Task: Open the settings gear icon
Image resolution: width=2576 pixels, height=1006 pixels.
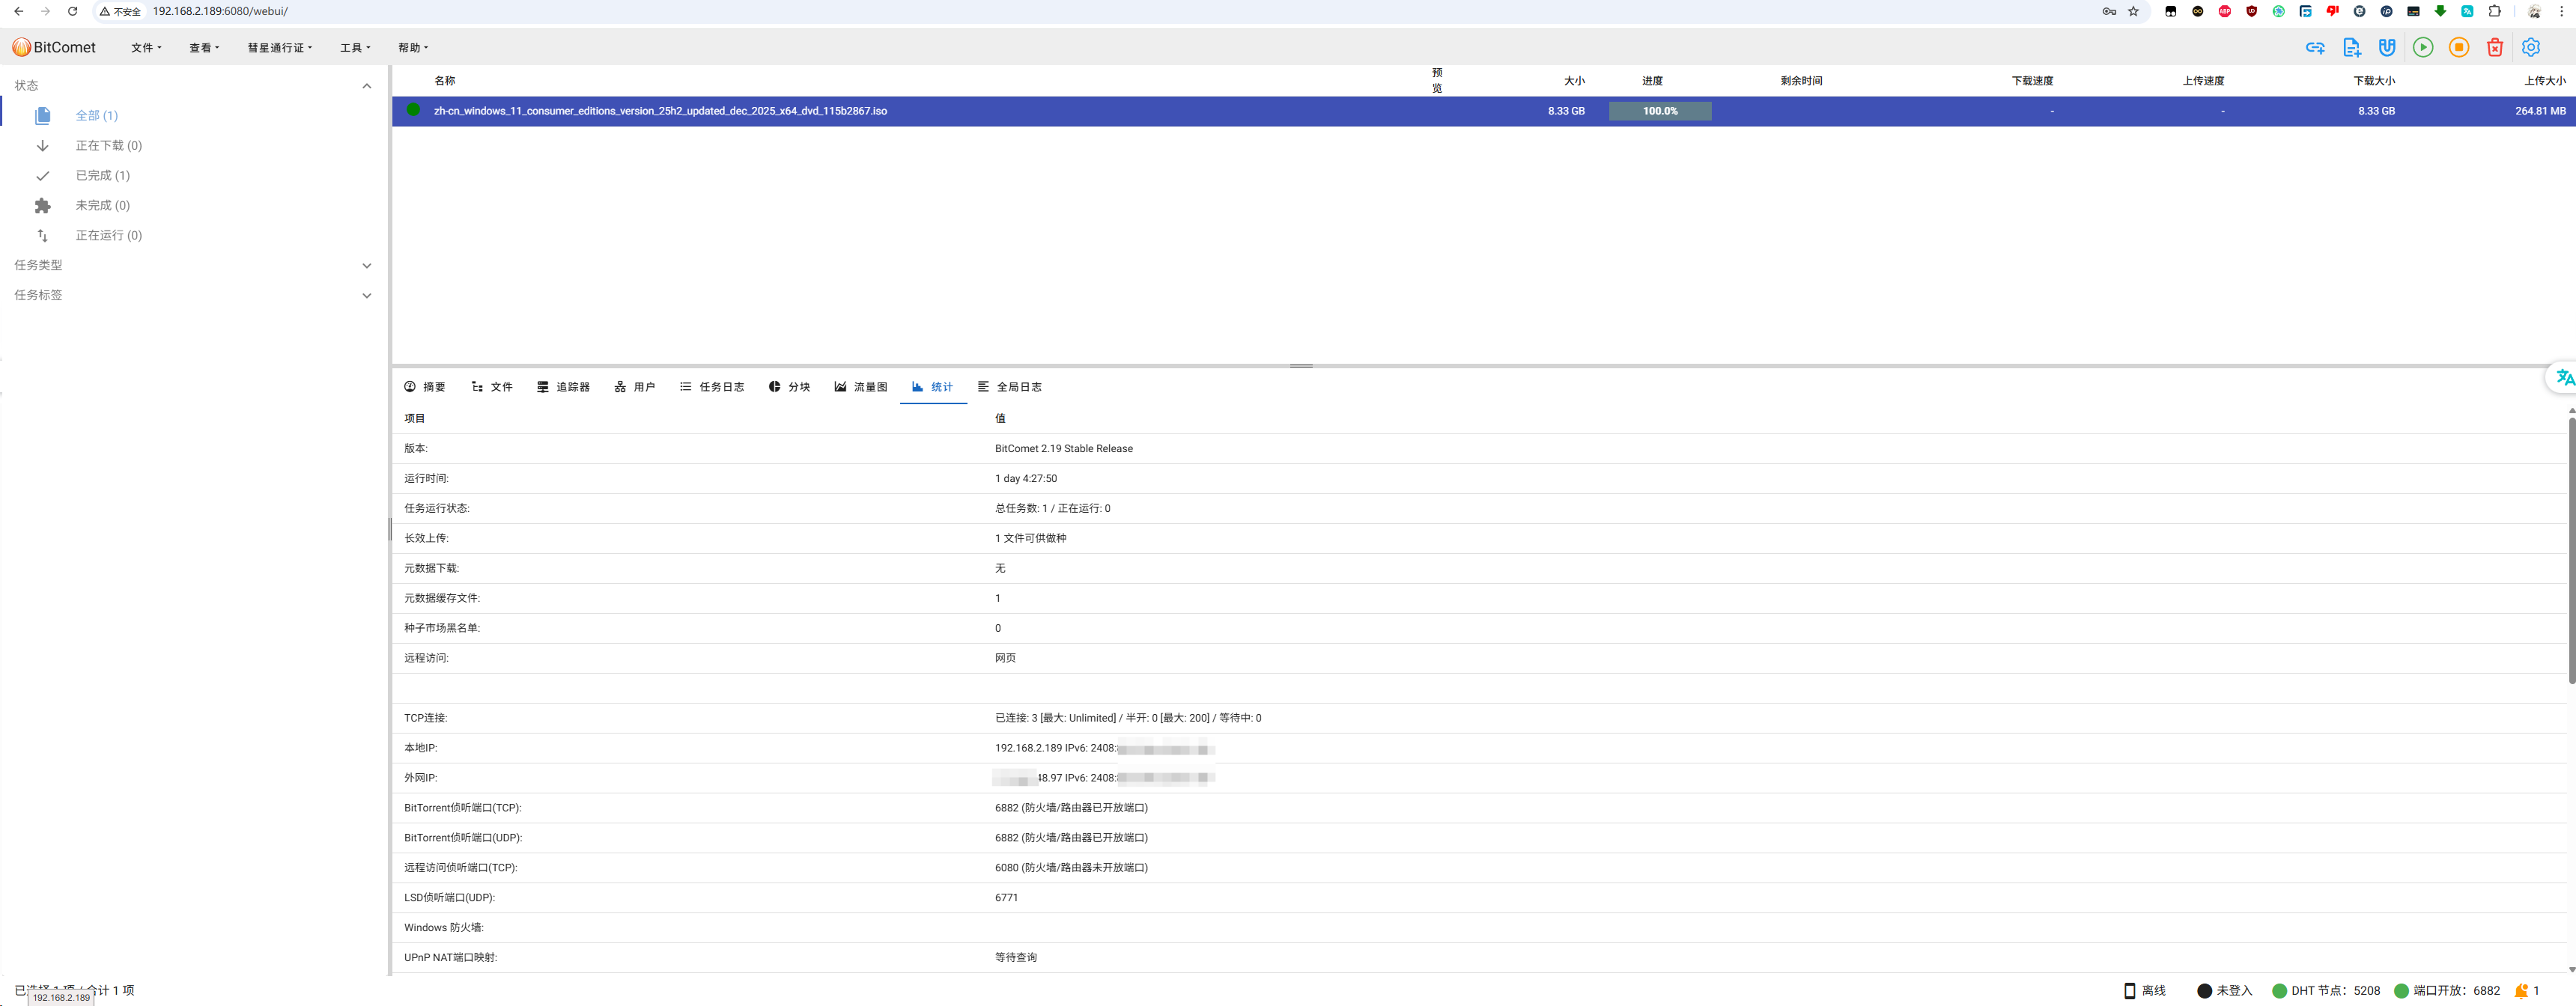Action: (2531, 47)
